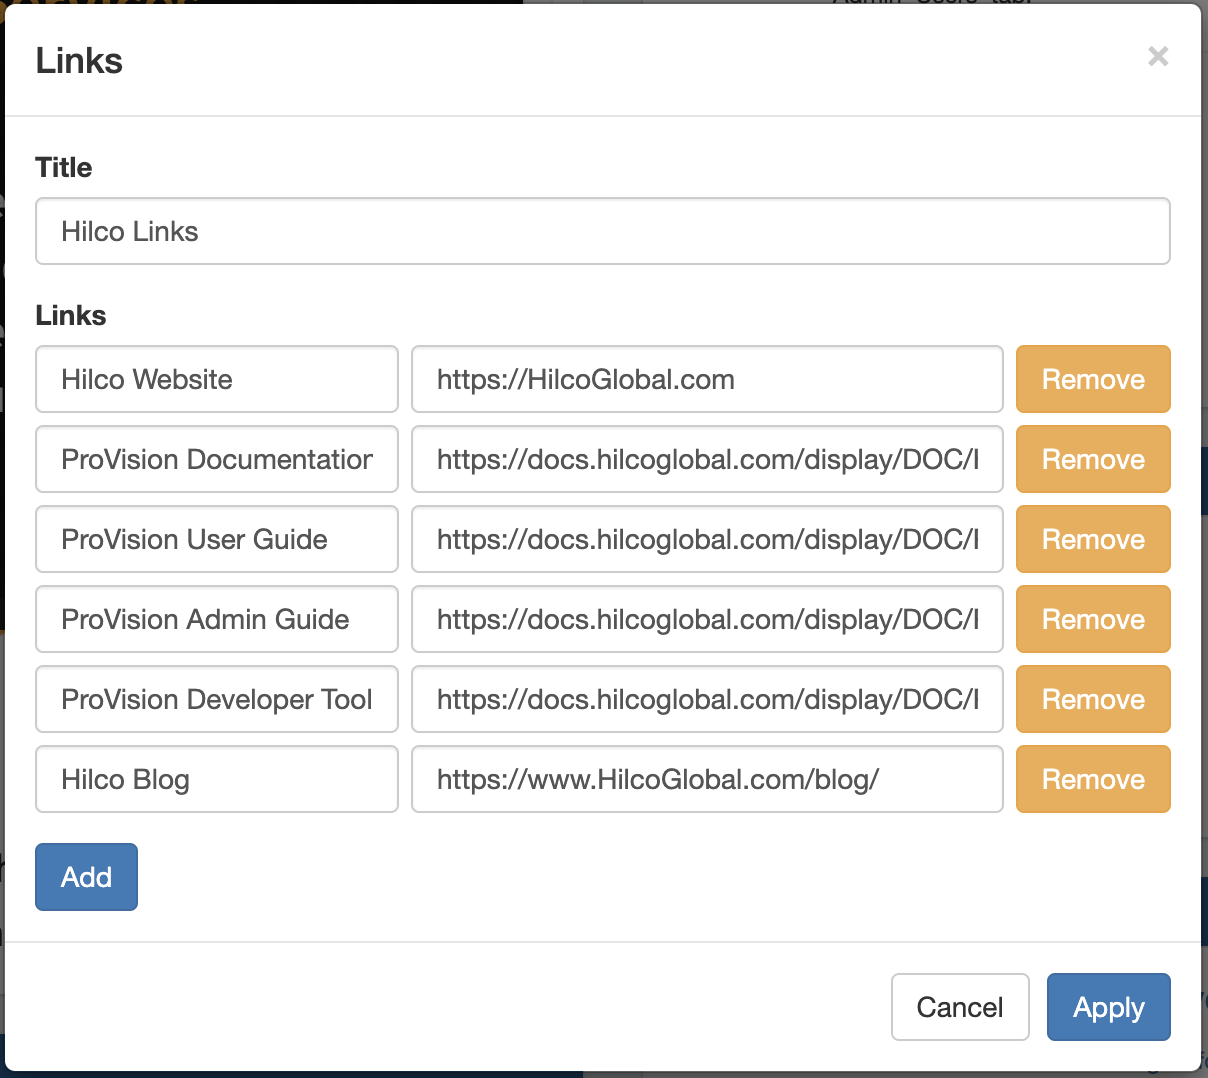Edit the https://HilcoGlobal.com URL field

point(706,379)
